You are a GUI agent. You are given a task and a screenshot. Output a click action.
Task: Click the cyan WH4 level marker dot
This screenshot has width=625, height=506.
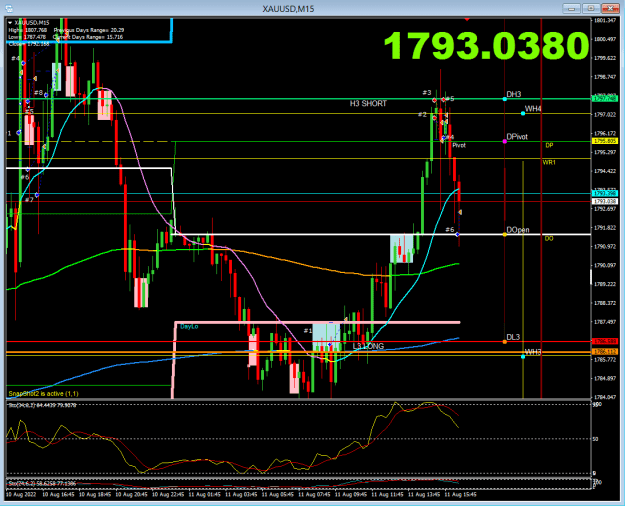point(523,114)
